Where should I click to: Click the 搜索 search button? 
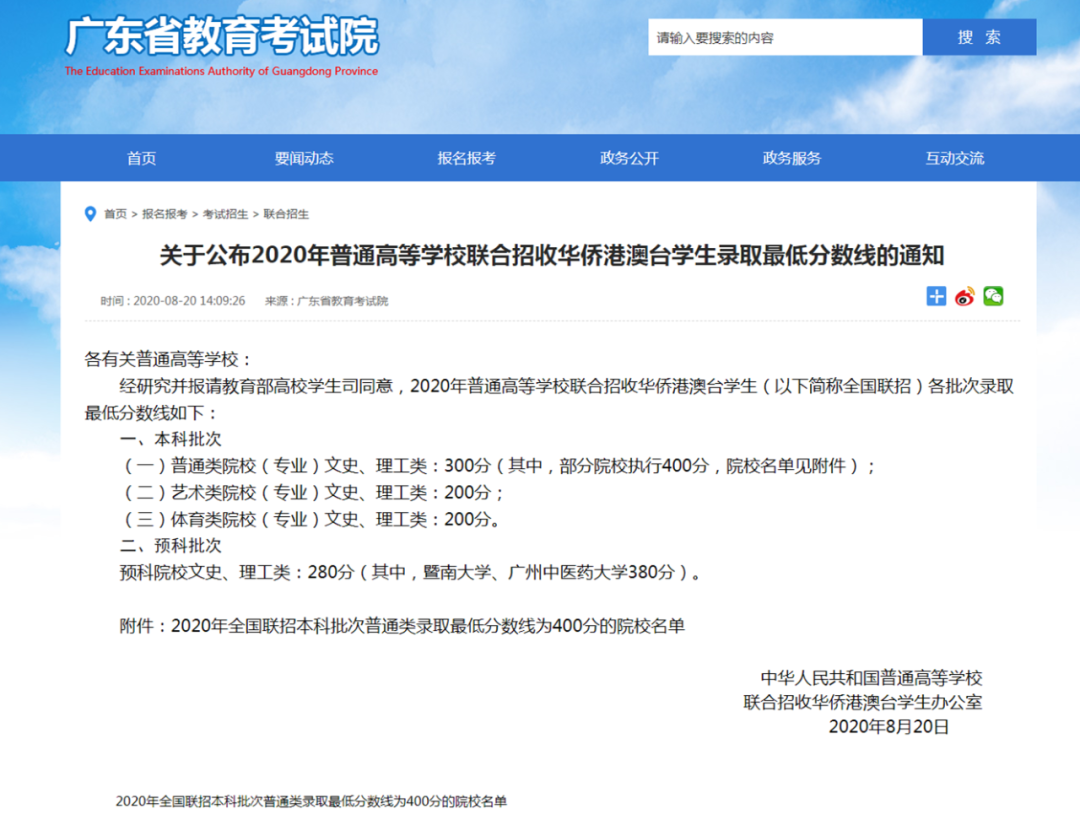979,37
